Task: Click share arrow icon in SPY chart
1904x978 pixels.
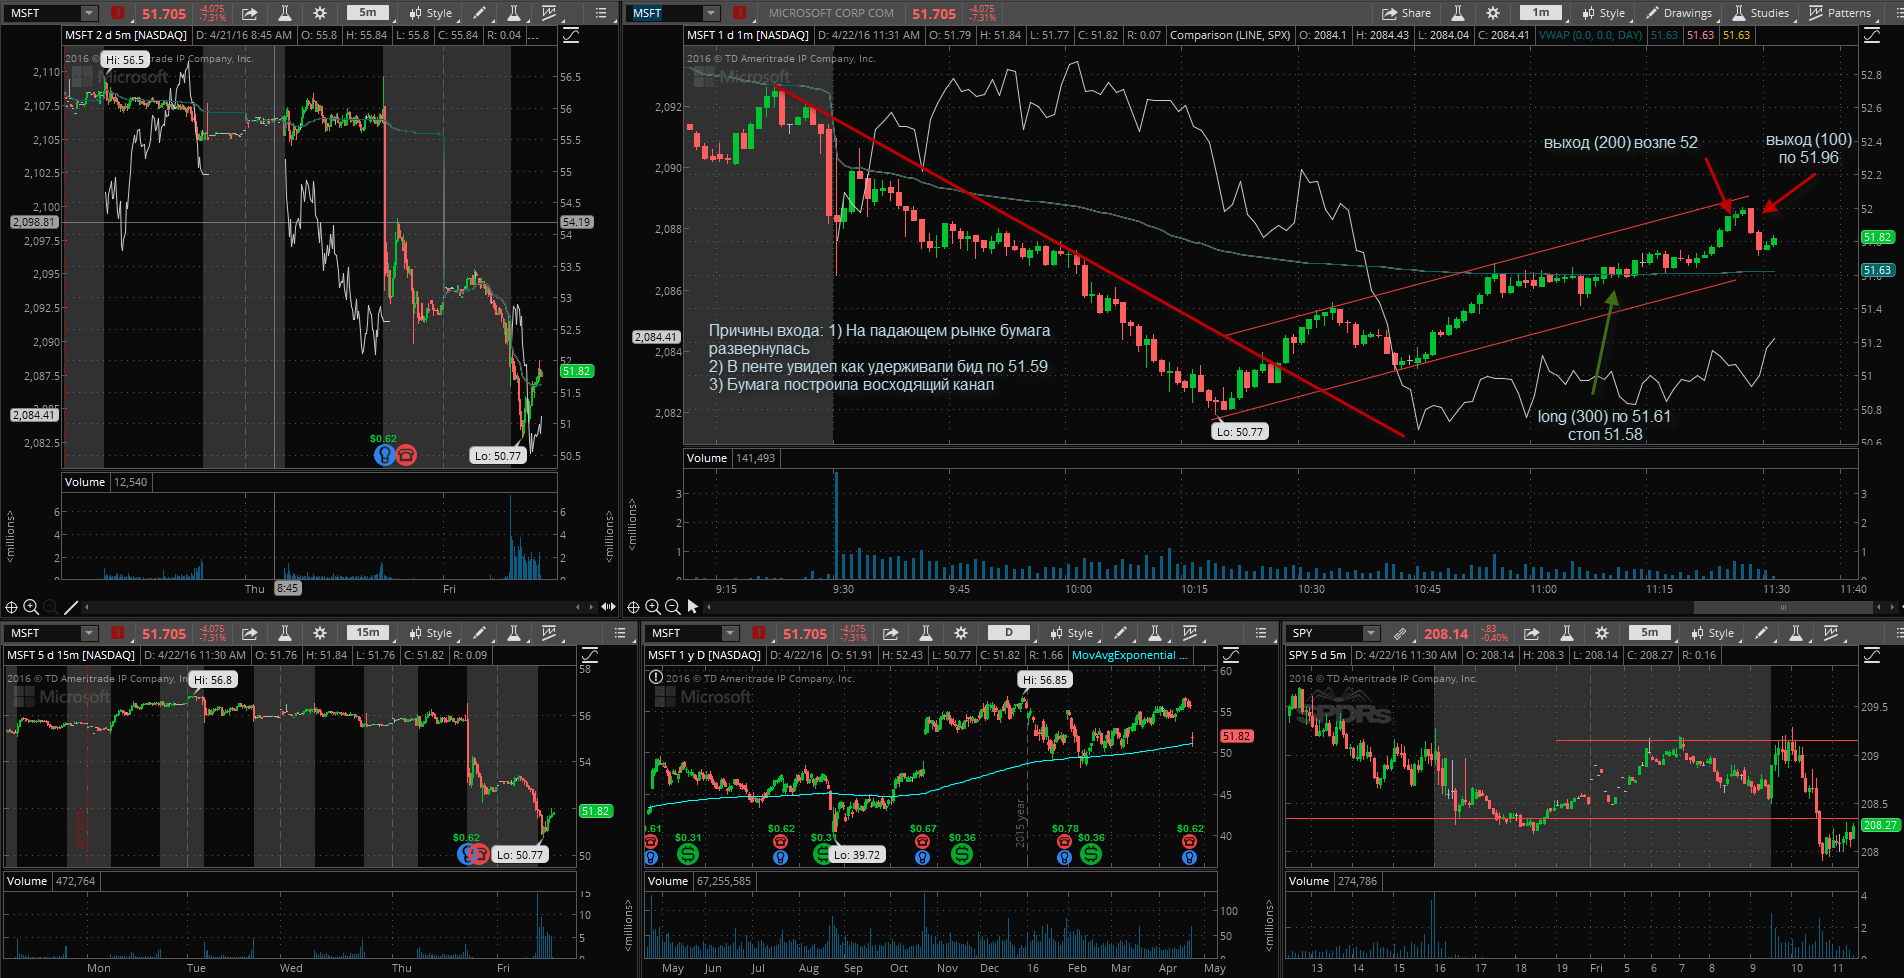Action: pos(1531,633)
